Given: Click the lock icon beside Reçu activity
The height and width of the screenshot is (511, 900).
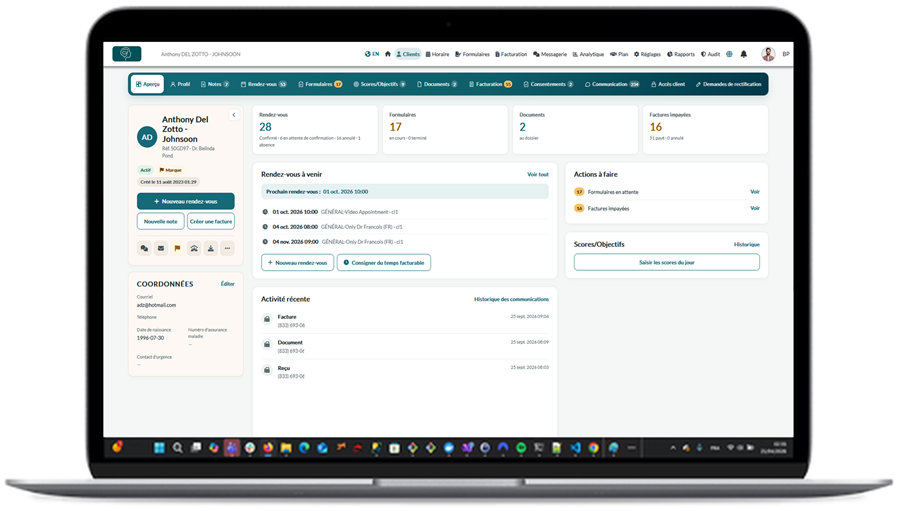Looking at the screenshot, I should click(267, 370).
